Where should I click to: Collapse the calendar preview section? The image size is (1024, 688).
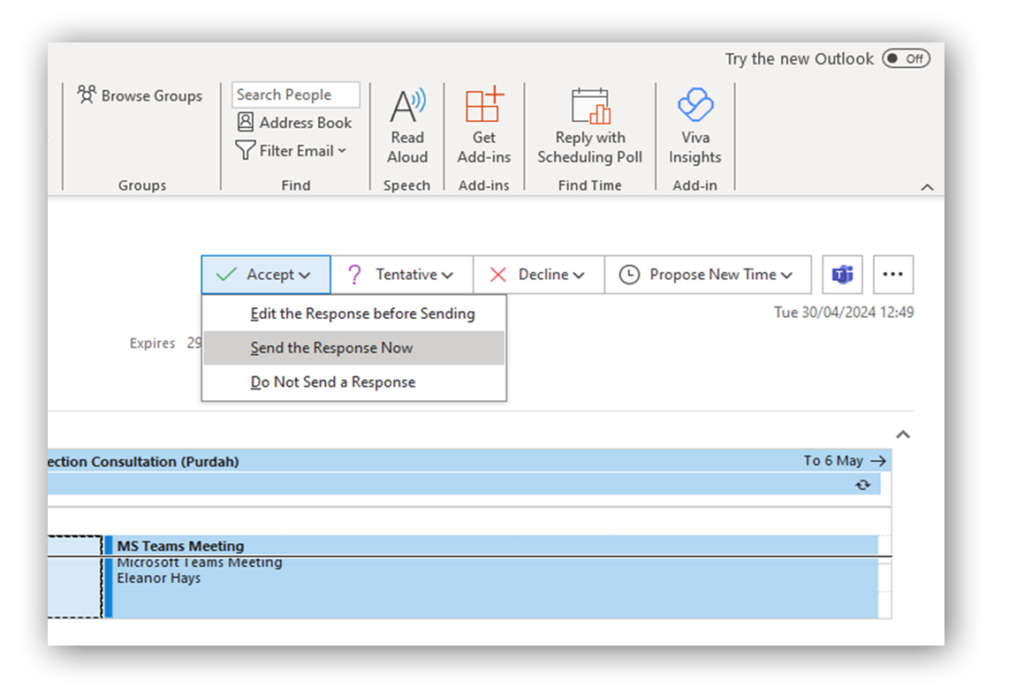click(x=903, y=434)
